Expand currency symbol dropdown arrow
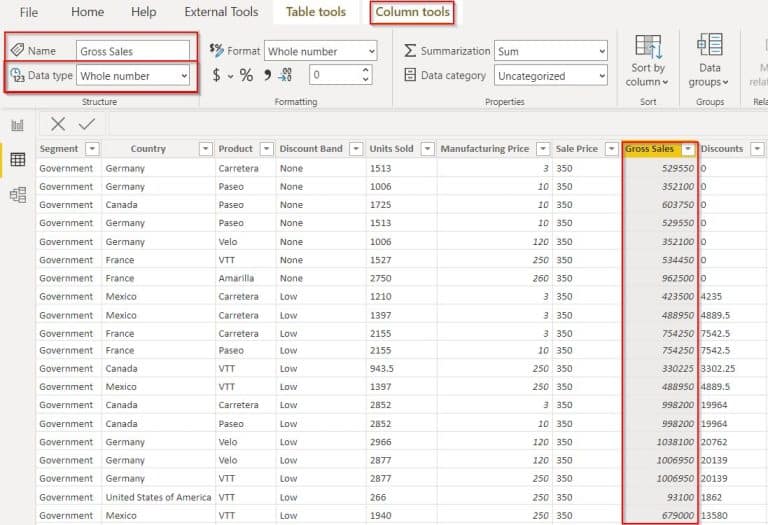 [x=230, y=77]
